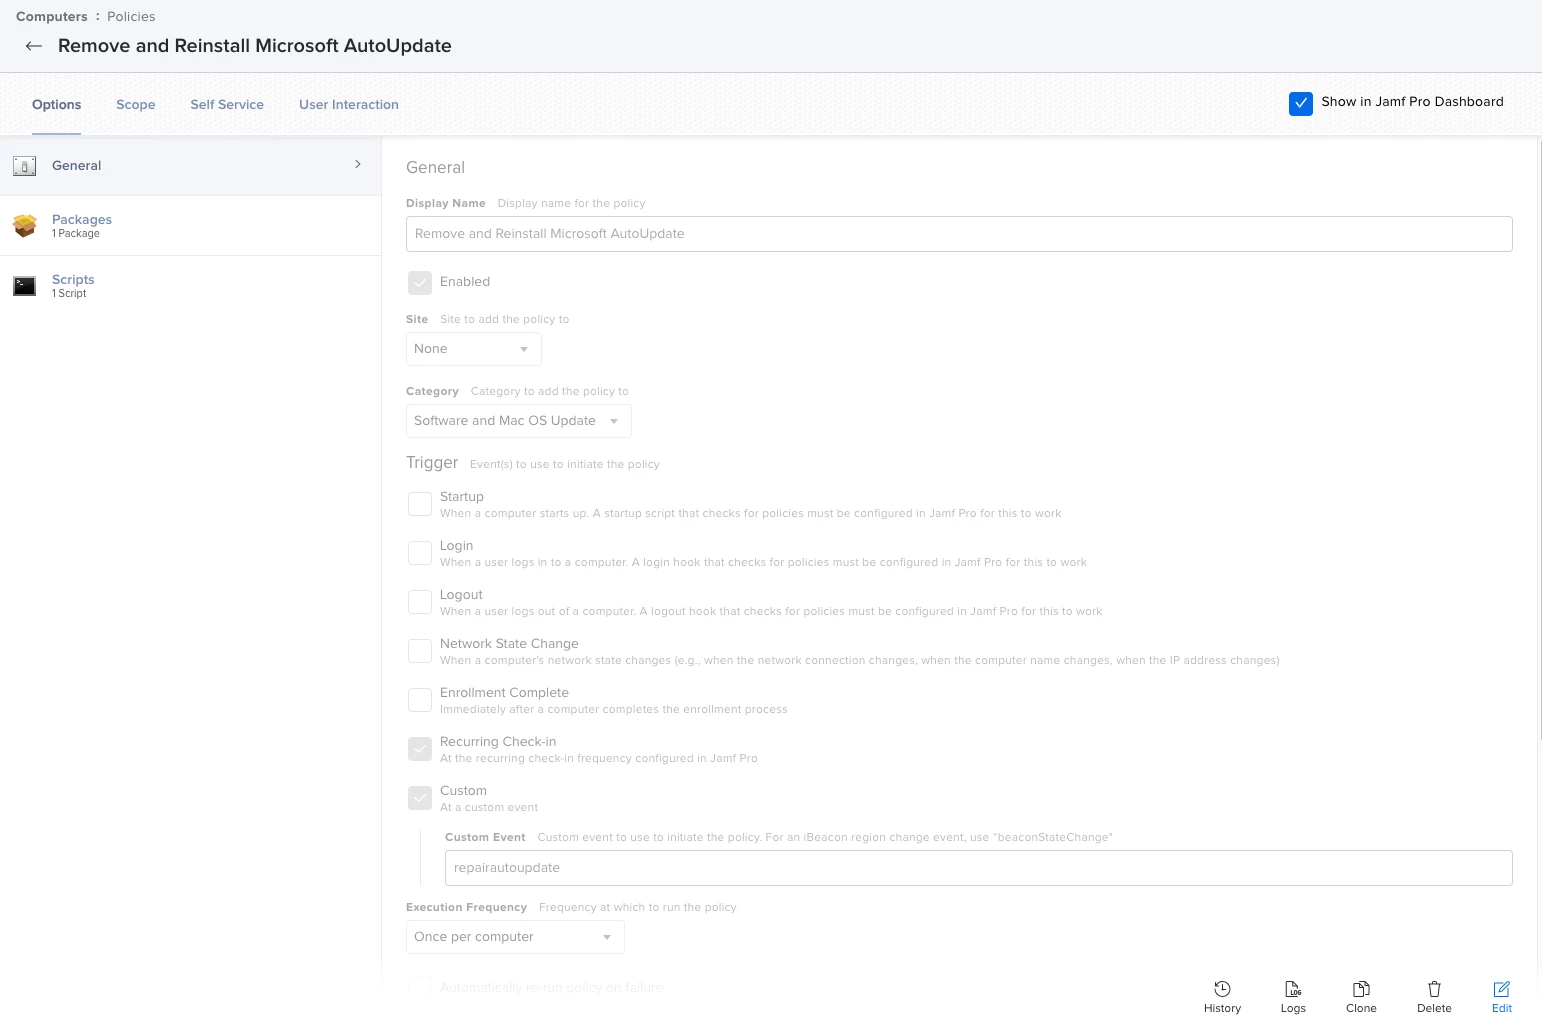Check the Network State Change trigger
The image size is (1542, 1022).
point(420,651)
